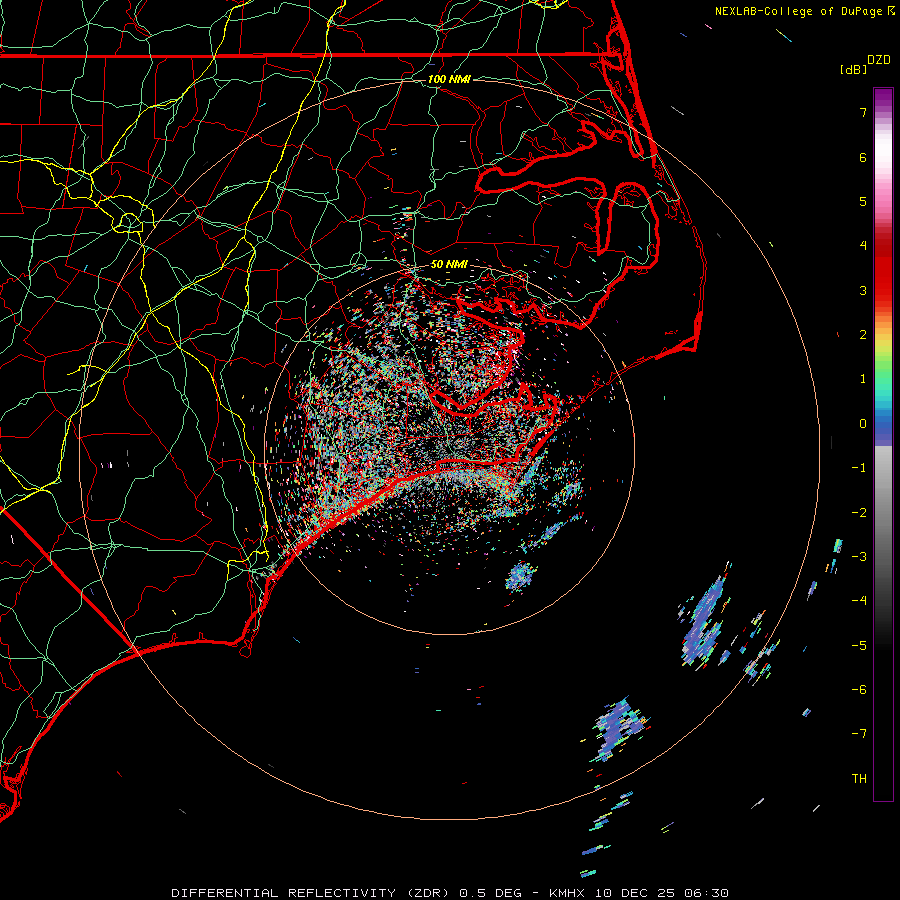Click the 1 value on the color scale
This screenshot has width=900, height=900.
(863, 379)
